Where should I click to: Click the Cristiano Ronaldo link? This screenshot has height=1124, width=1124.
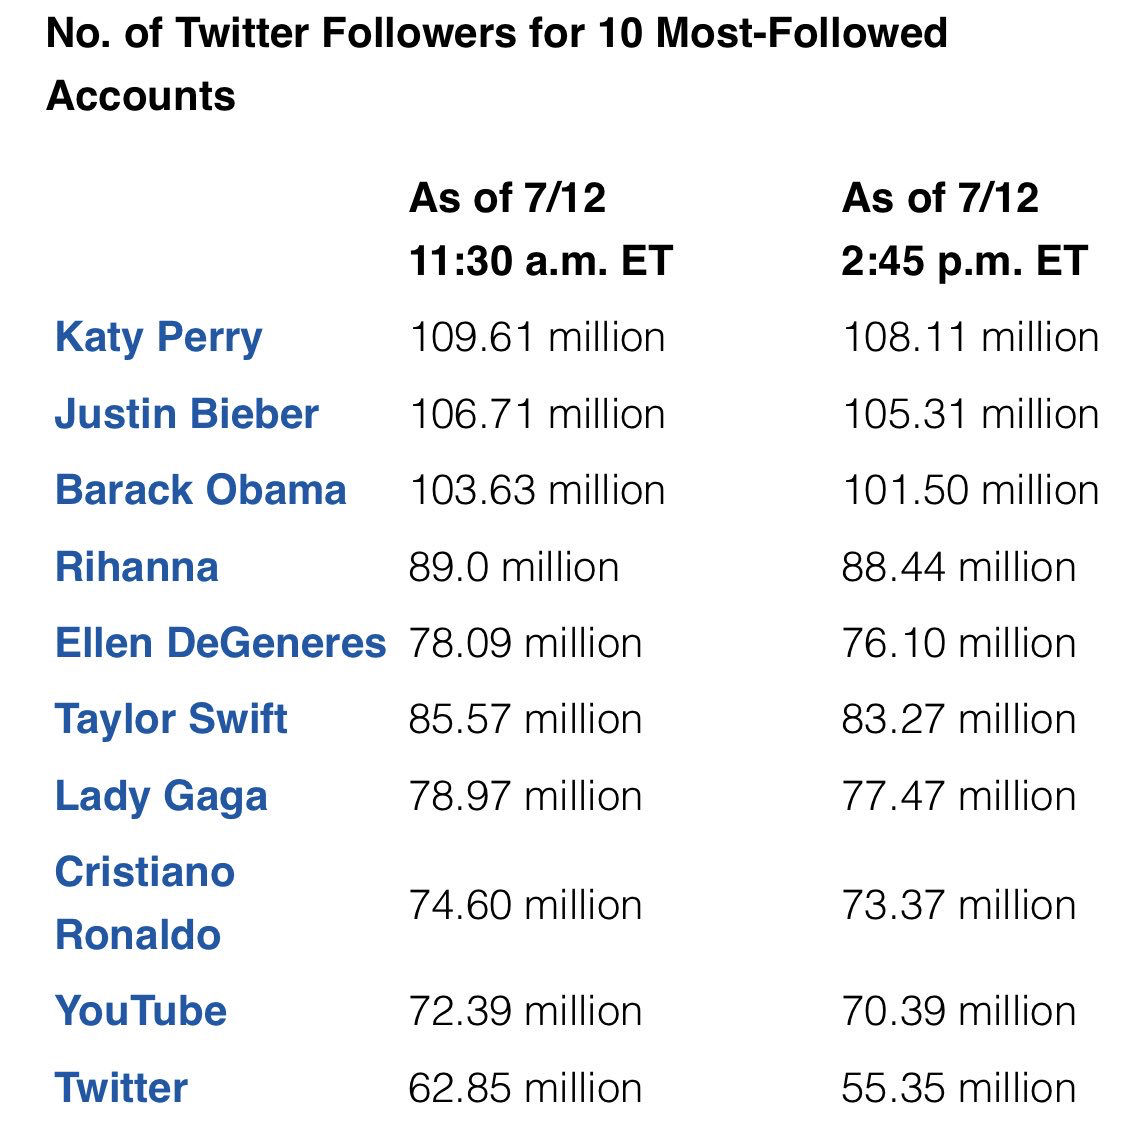pyautogui.click(x=144, y=903)
